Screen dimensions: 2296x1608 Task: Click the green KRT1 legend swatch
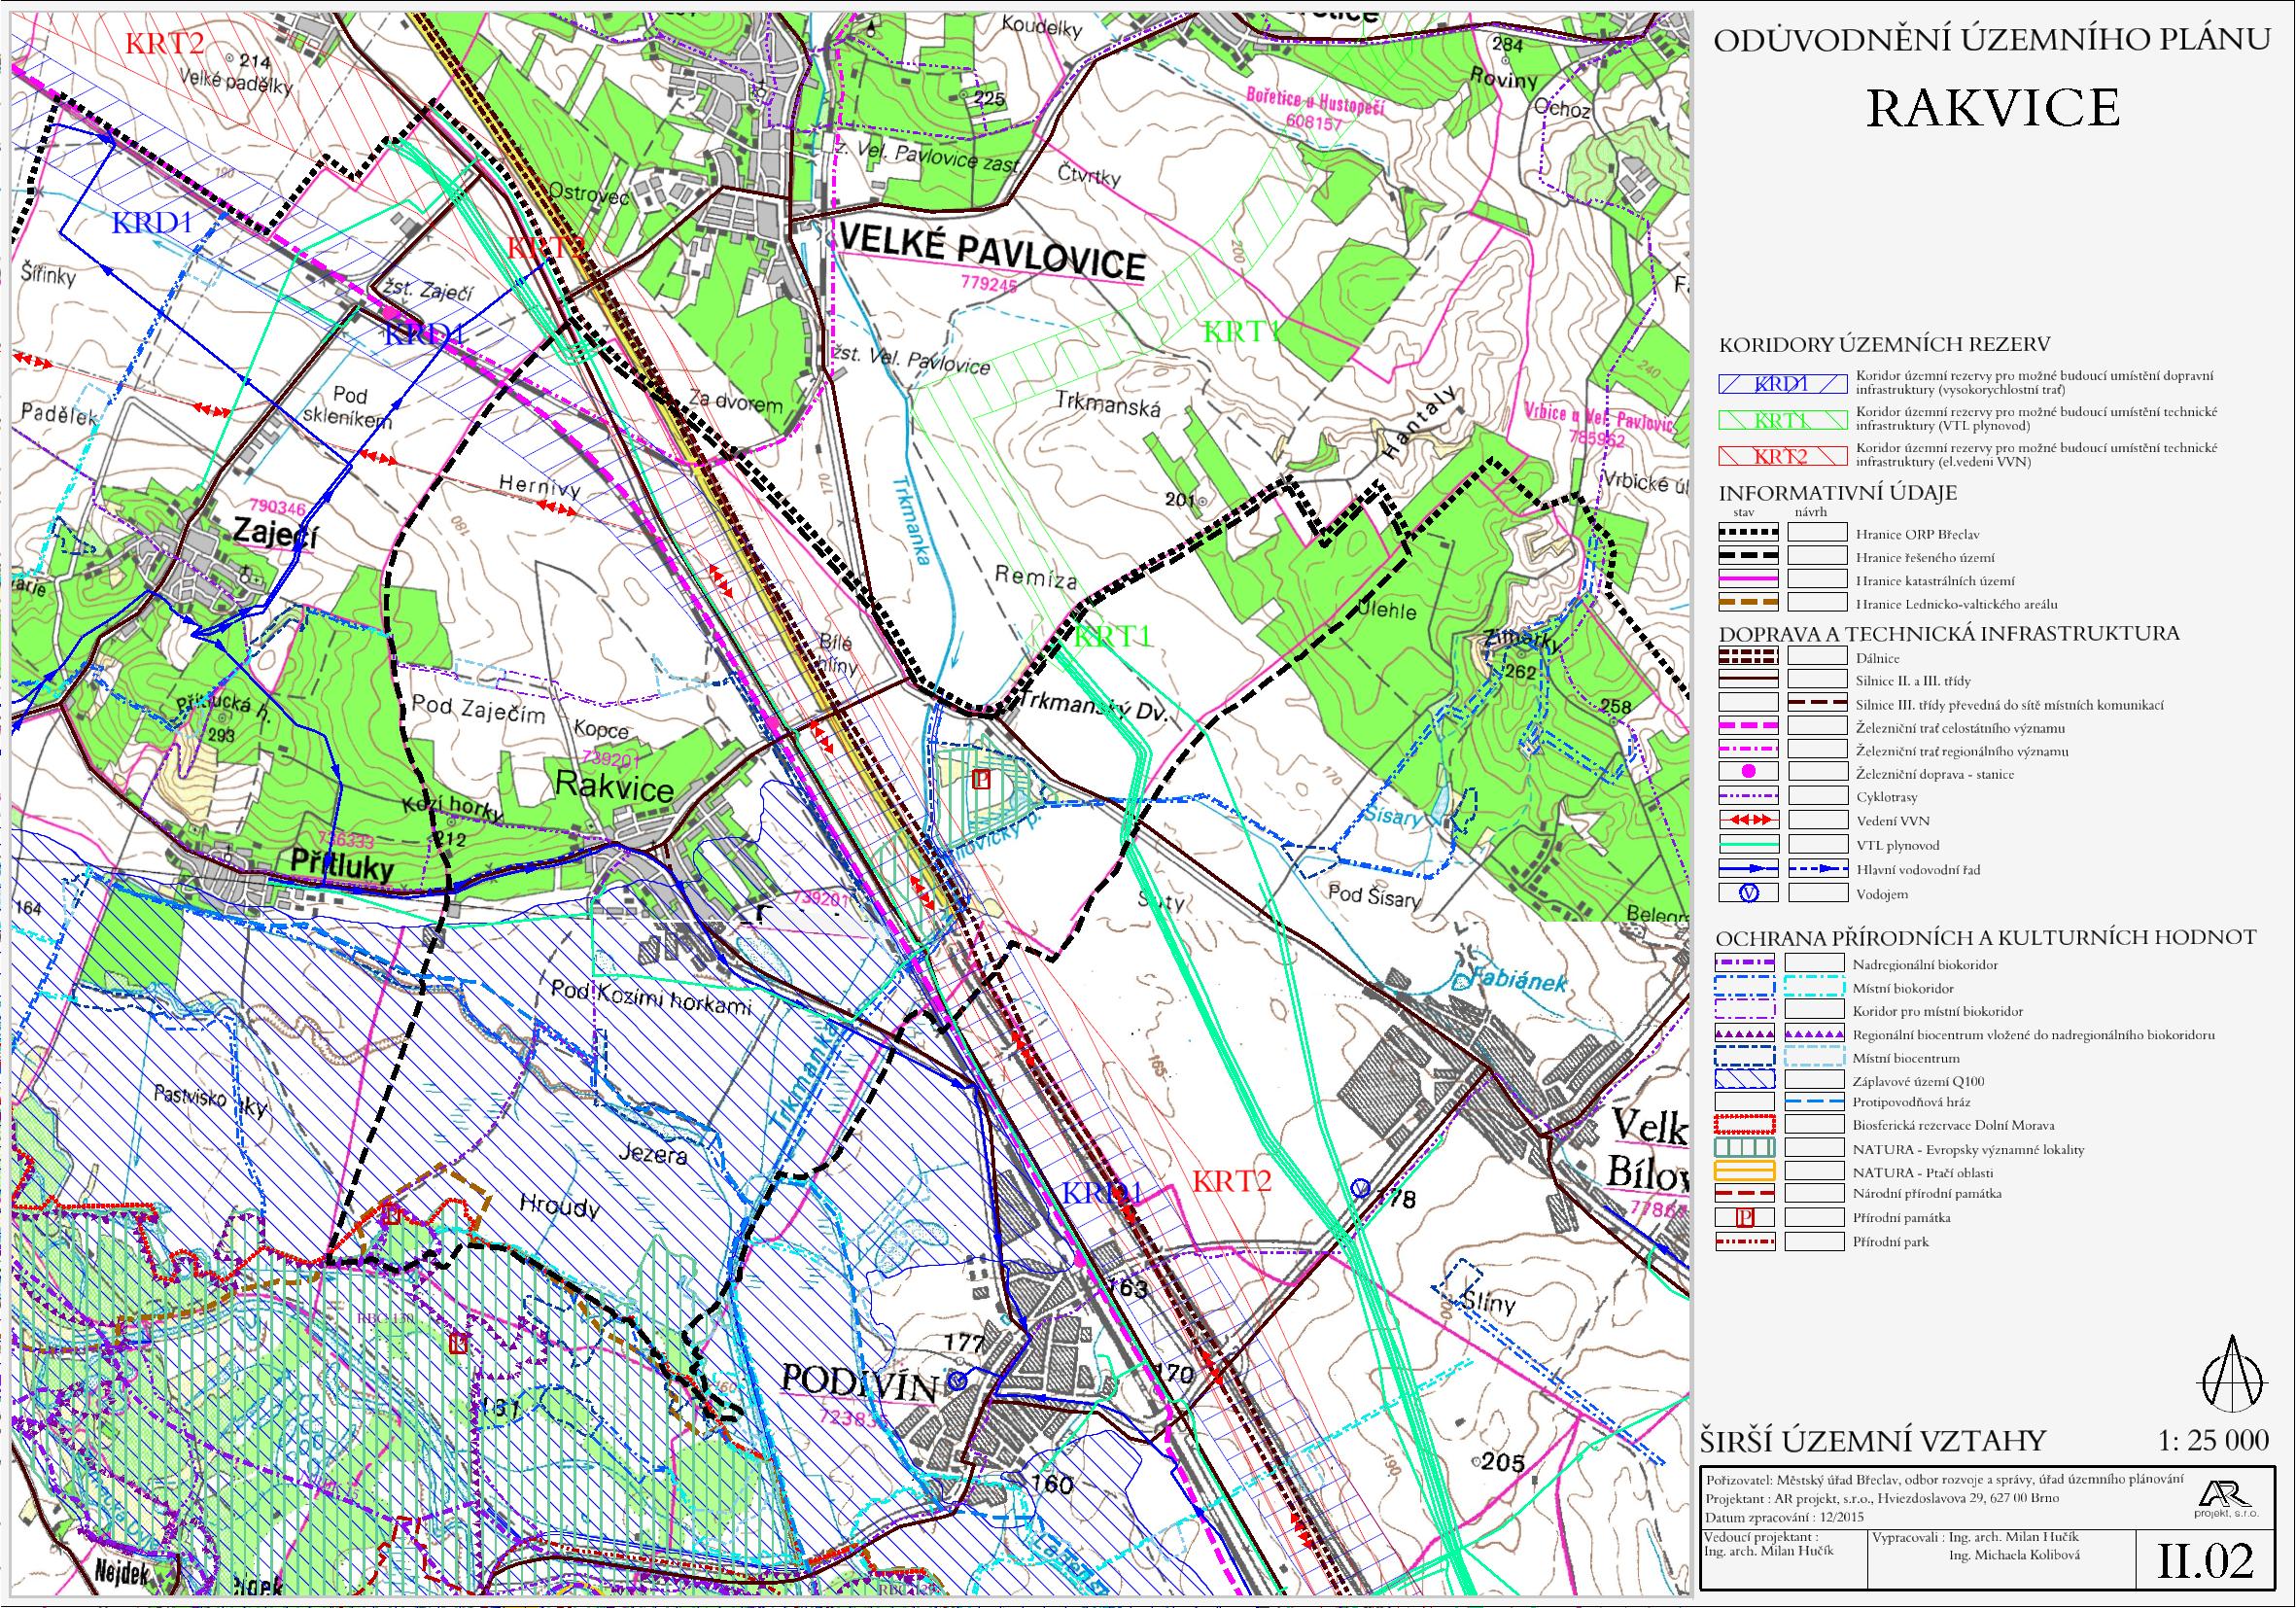[x=1782, y=420]
